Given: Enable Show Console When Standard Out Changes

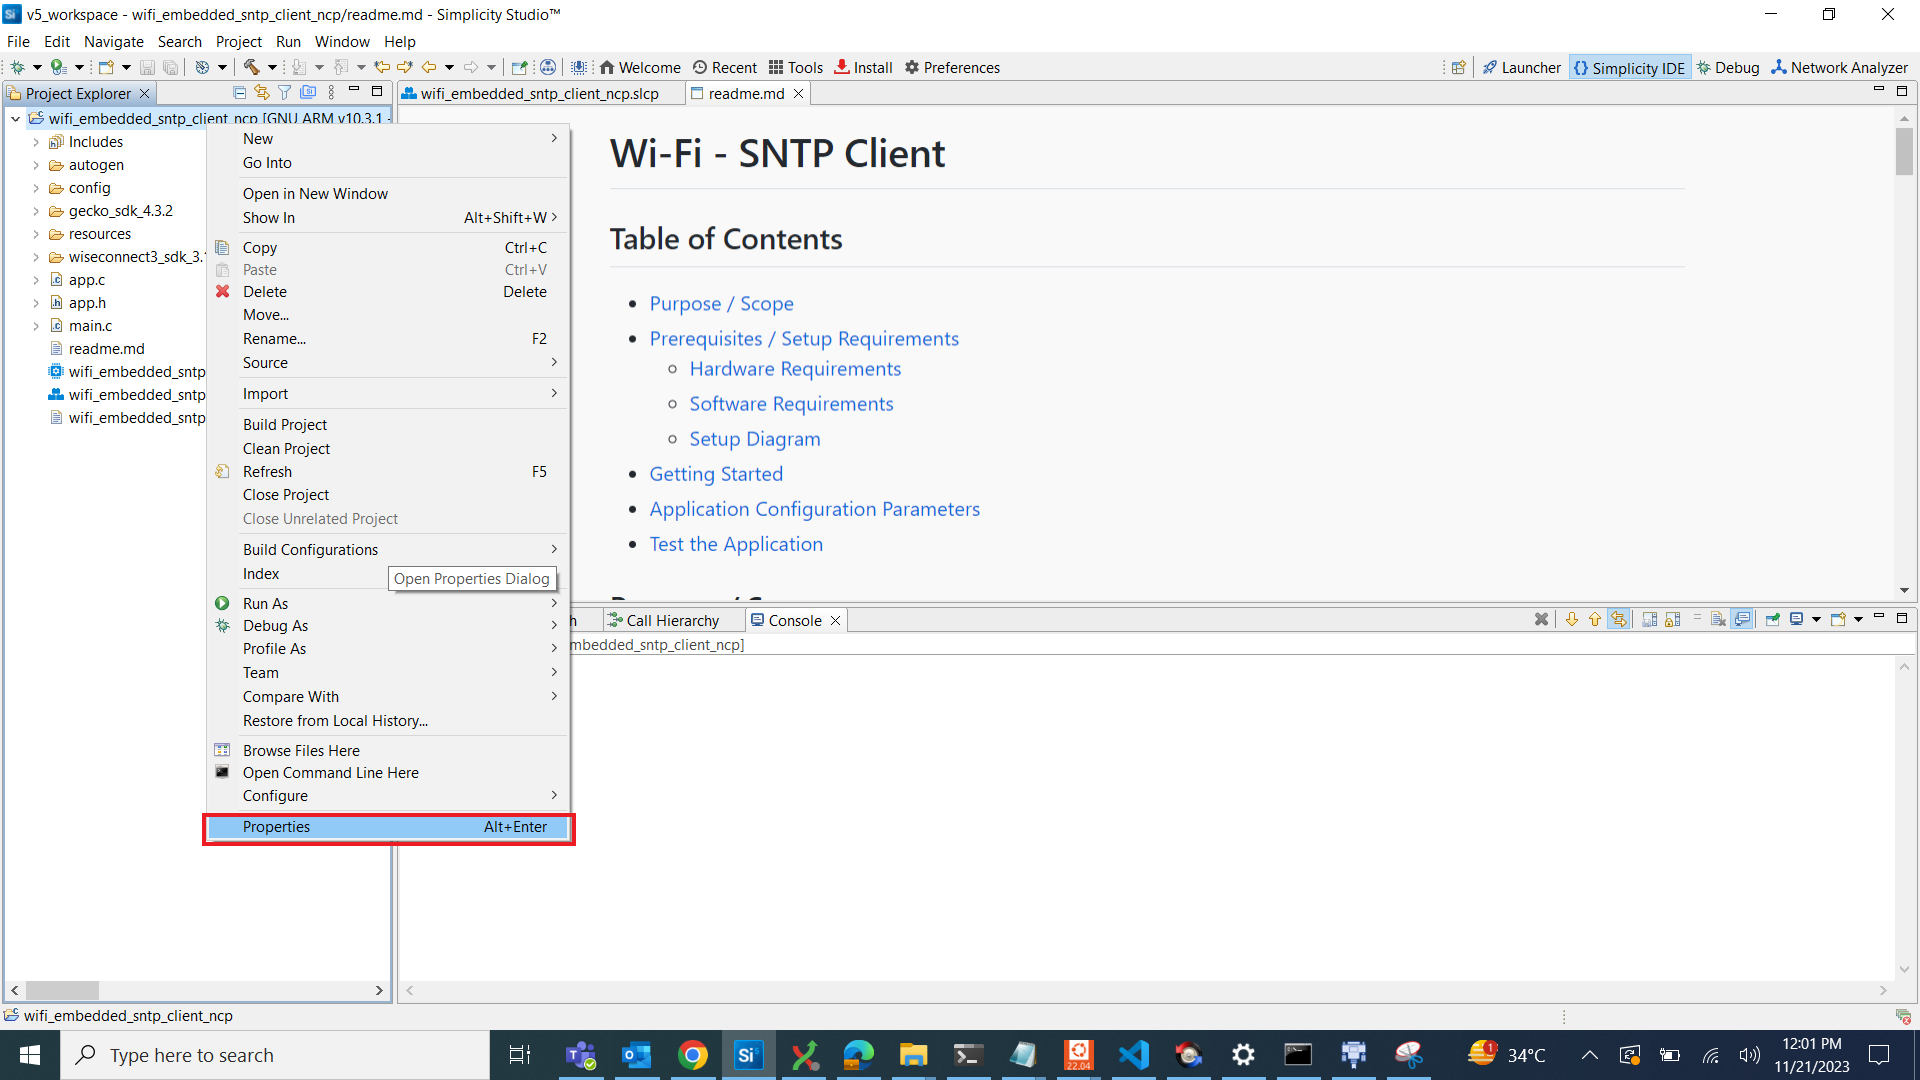Looking at the screenshot, I should [x=1743, y=618].
